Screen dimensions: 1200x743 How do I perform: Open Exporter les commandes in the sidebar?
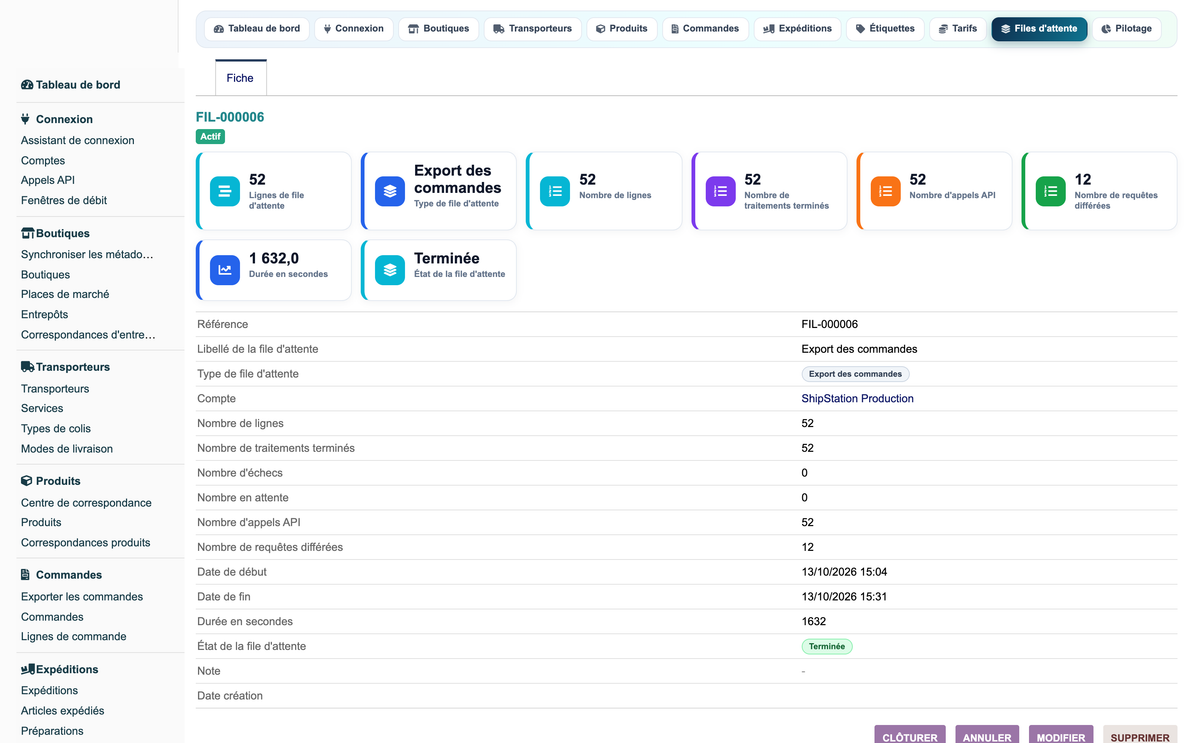coord(82,597)
